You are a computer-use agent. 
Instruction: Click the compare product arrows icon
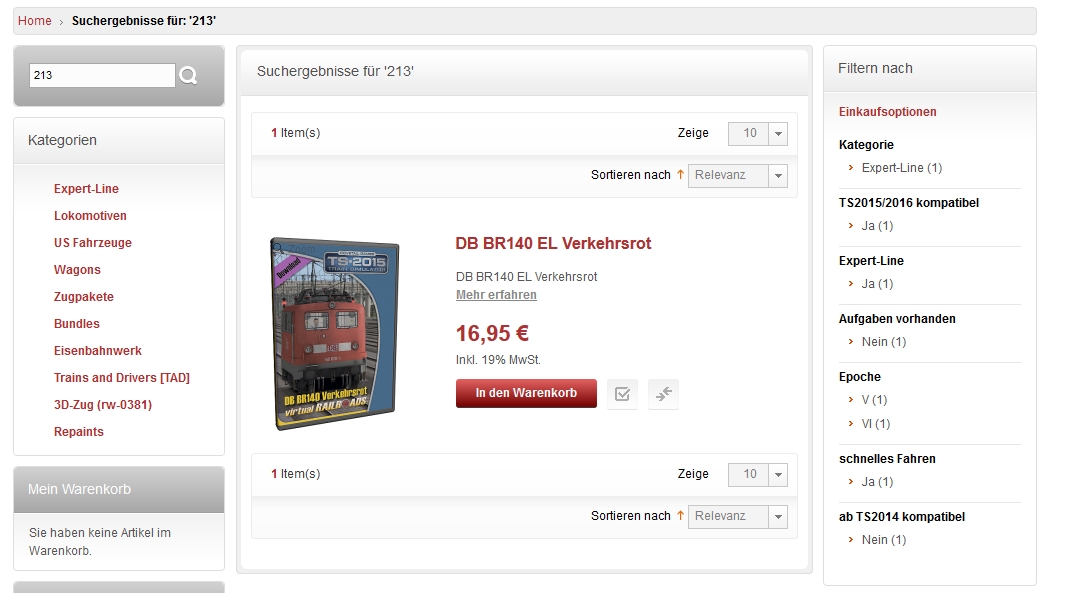click(663, 394)
